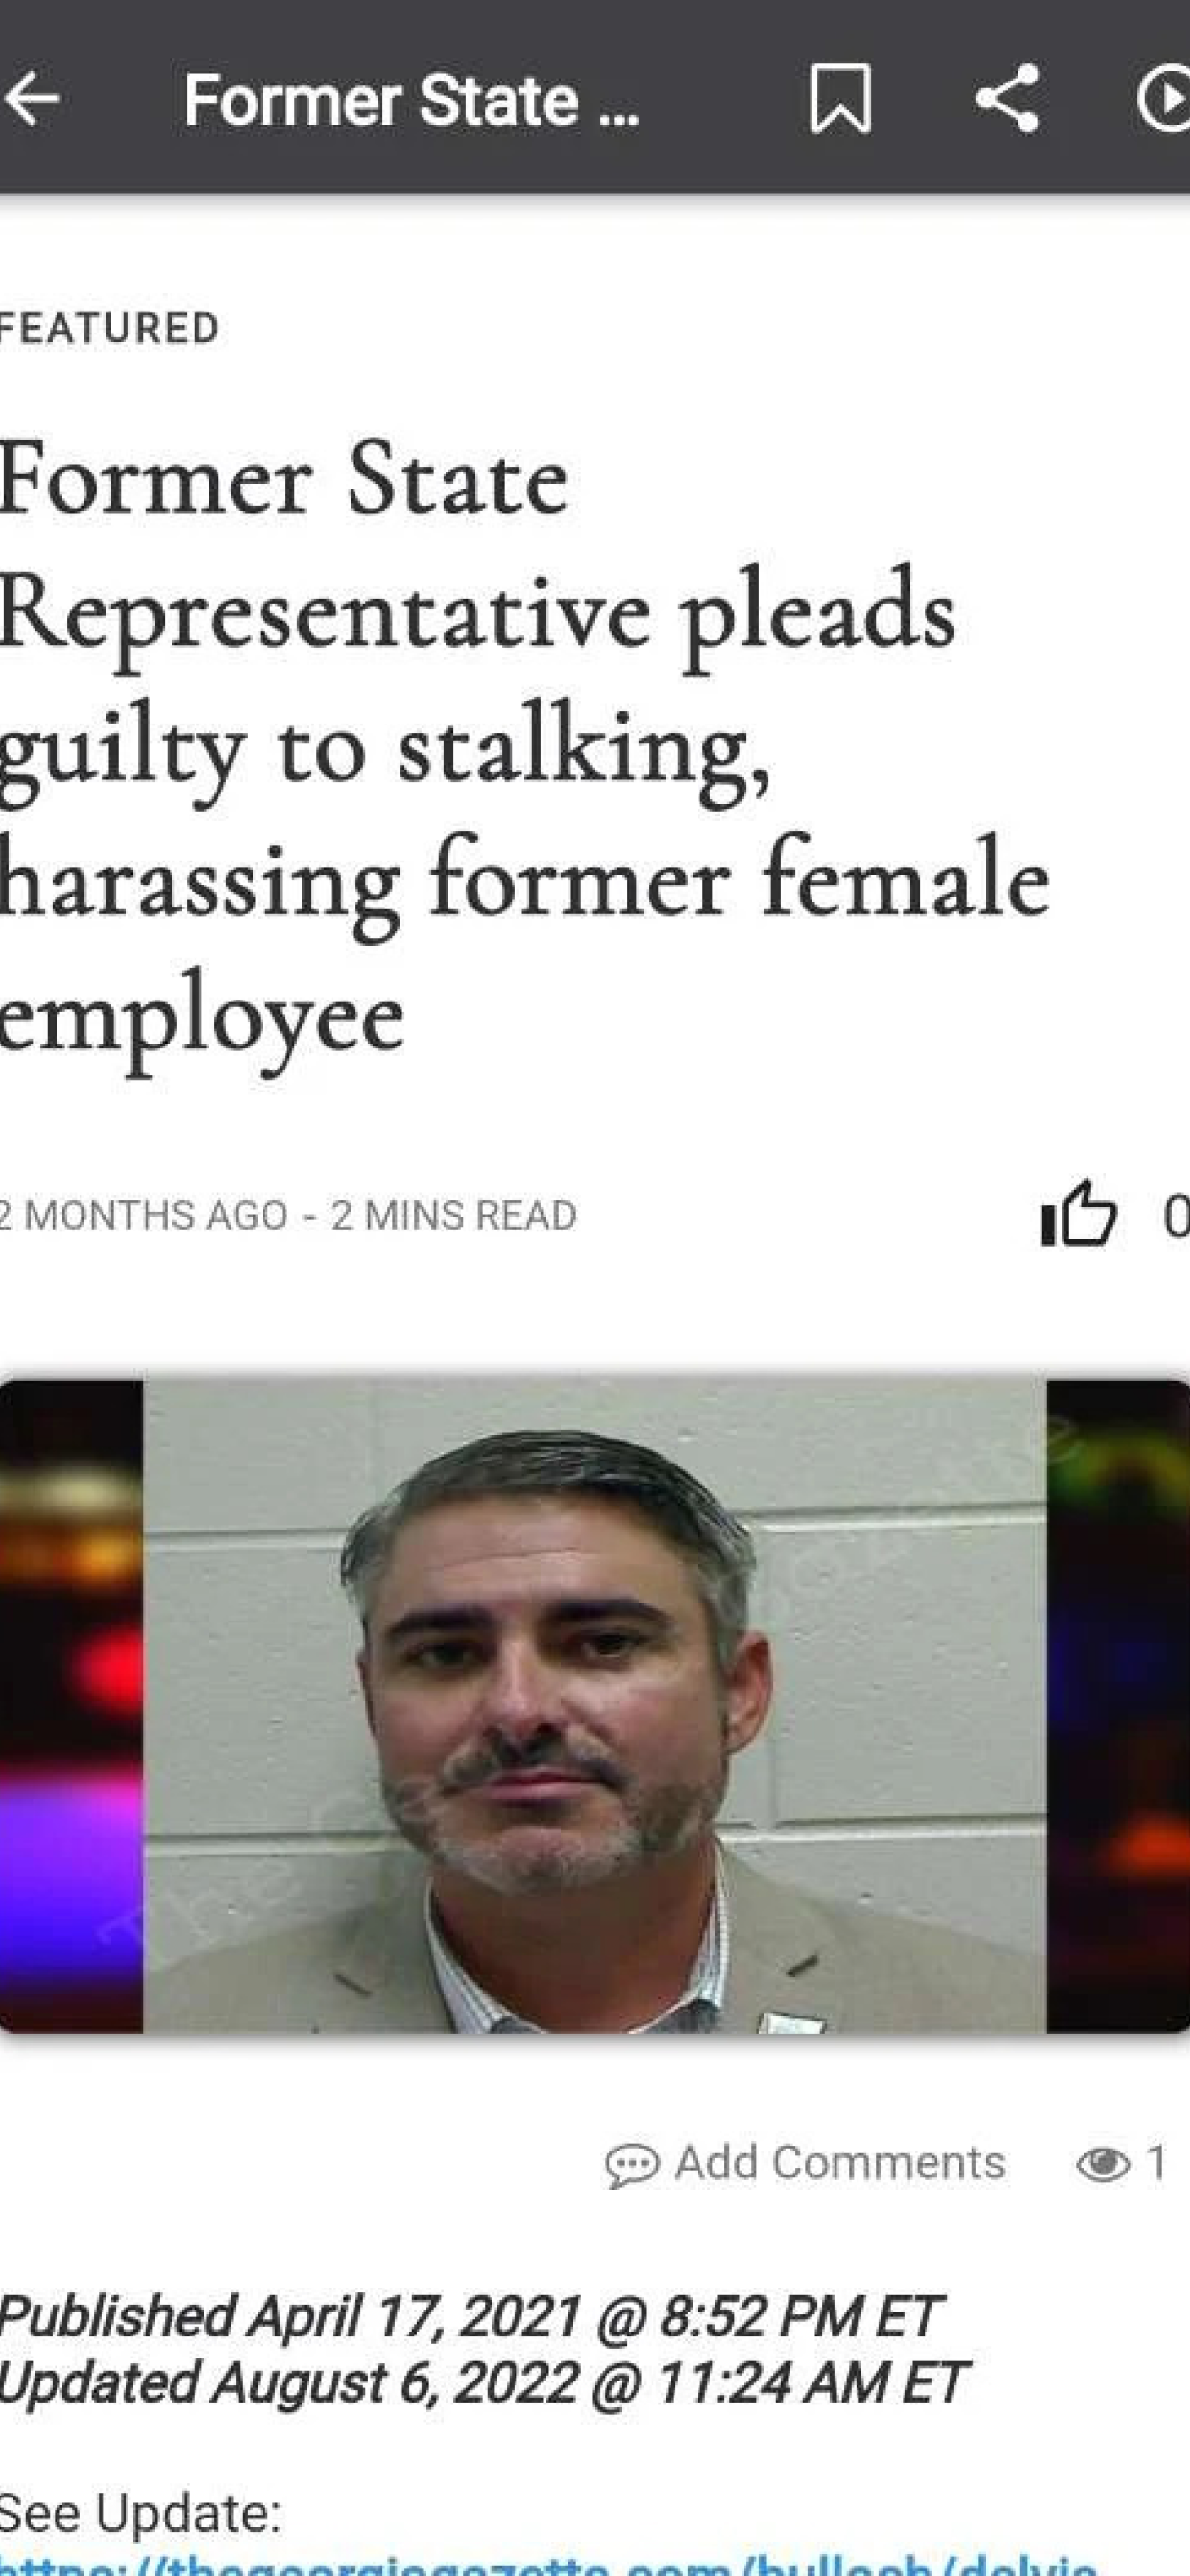Open the article mugshot image

click(x=595, y=1706)
